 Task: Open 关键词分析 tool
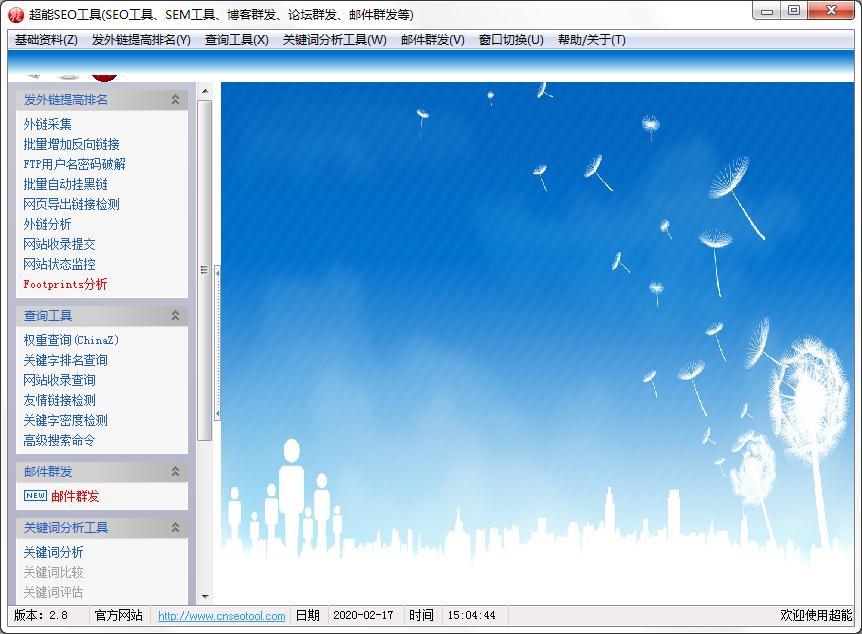pyautogui.click(x=53, y=552)
